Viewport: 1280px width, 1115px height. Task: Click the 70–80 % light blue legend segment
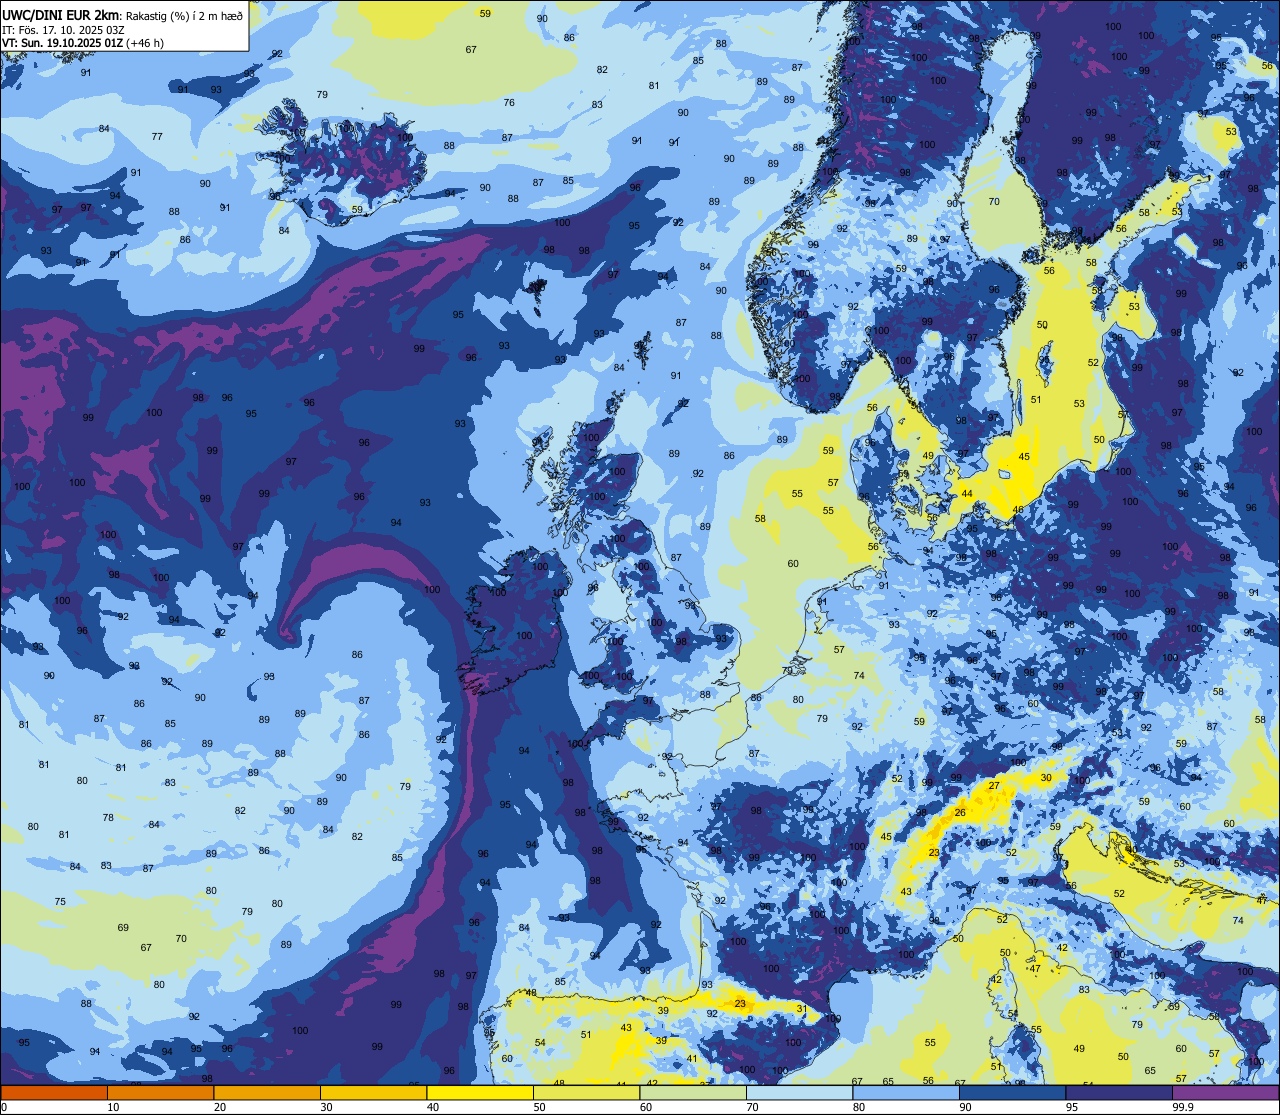799,1092
